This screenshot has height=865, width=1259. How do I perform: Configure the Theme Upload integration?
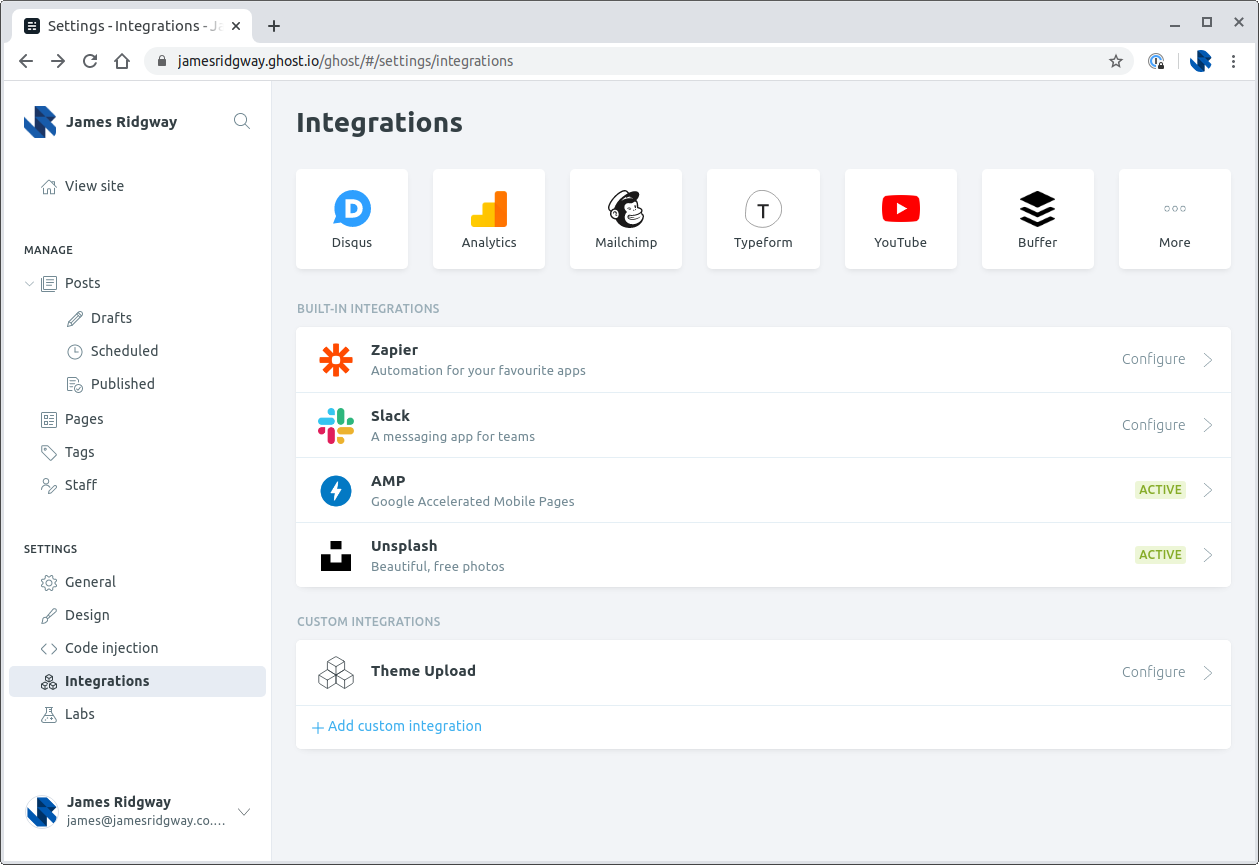pos(1153,672)
